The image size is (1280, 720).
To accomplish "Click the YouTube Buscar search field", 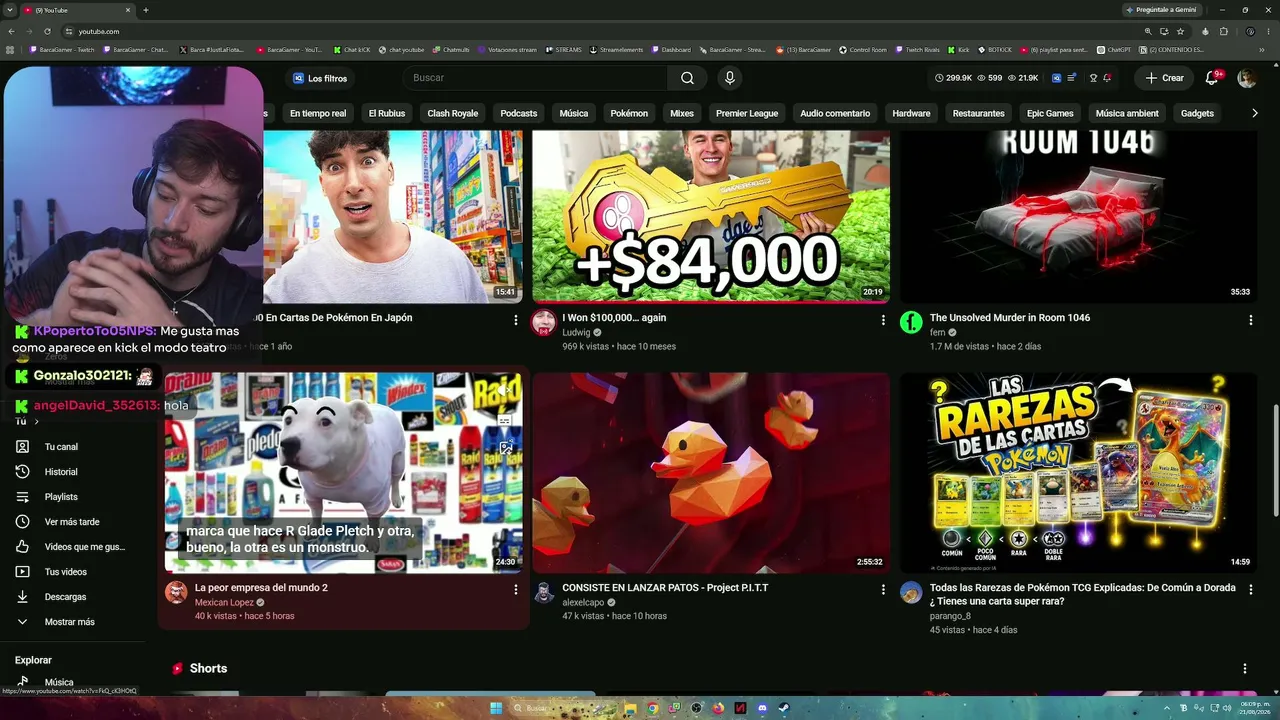I will [x=536, y=78].
